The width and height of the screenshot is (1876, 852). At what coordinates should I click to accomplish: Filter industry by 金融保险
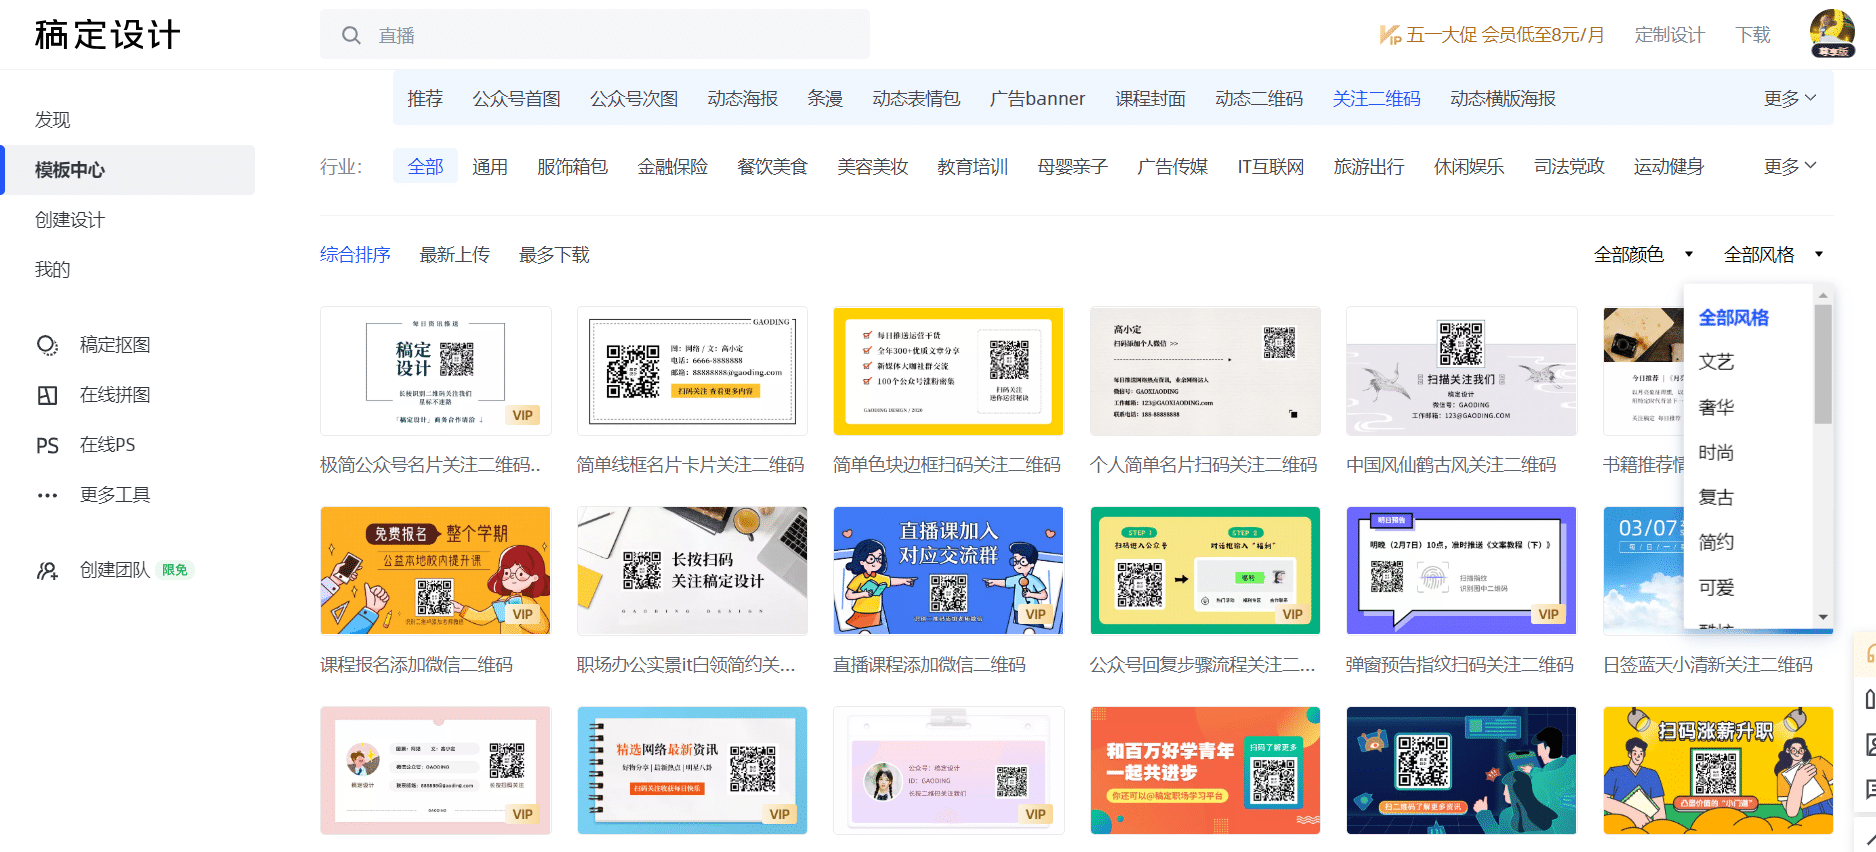point(672,166)
